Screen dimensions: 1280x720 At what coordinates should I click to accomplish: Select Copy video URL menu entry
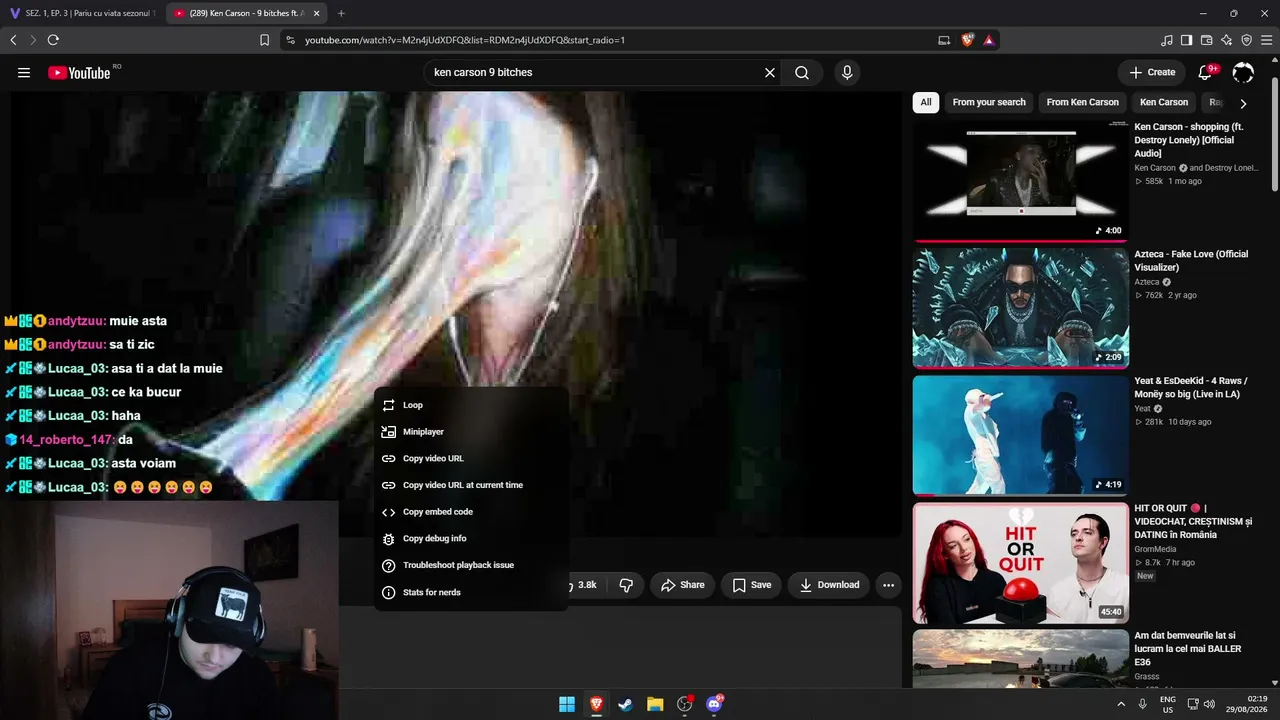[471, 459]
